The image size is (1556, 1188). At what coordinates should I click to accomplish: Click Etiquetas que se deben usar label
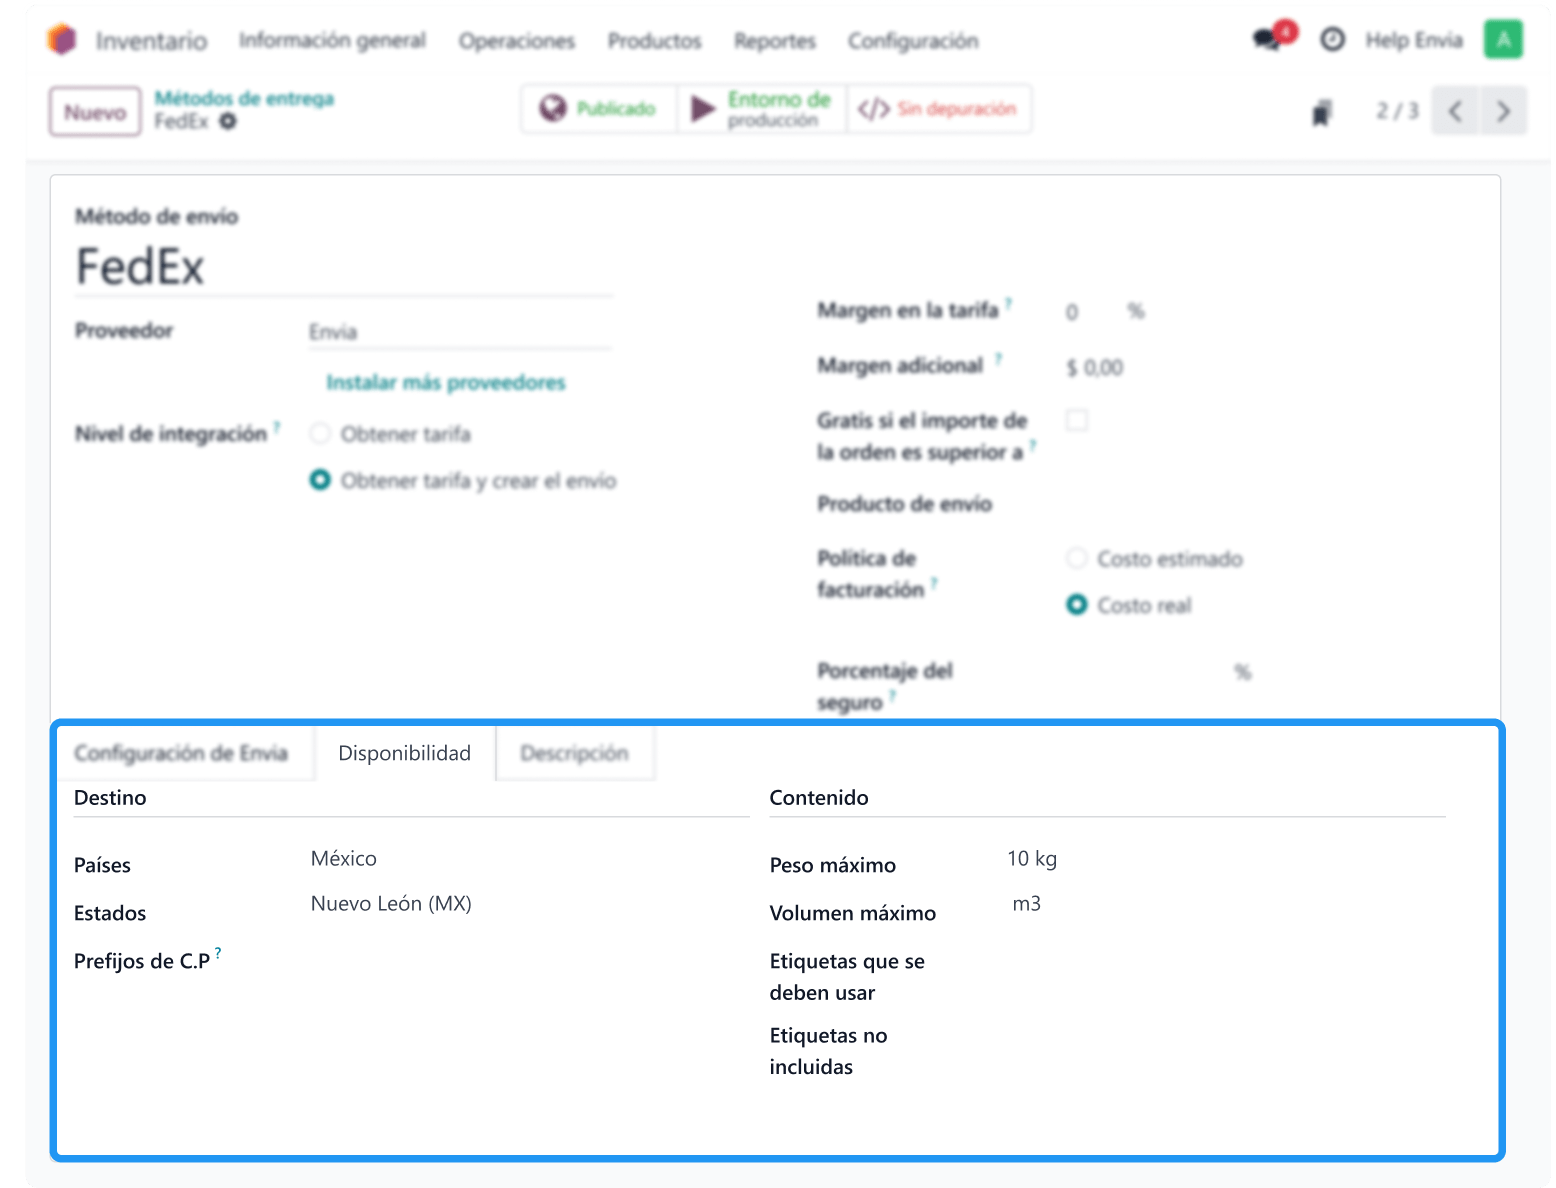847,977
